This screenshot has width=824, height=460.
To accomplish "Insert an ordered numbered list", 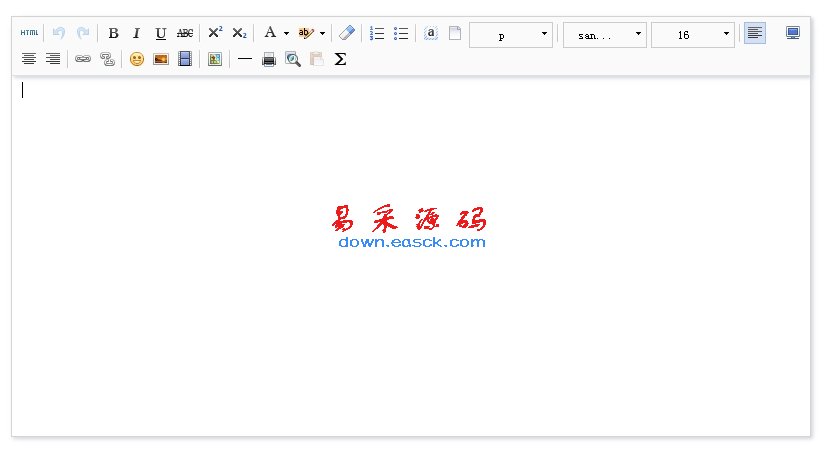I will tap(377, 33).
